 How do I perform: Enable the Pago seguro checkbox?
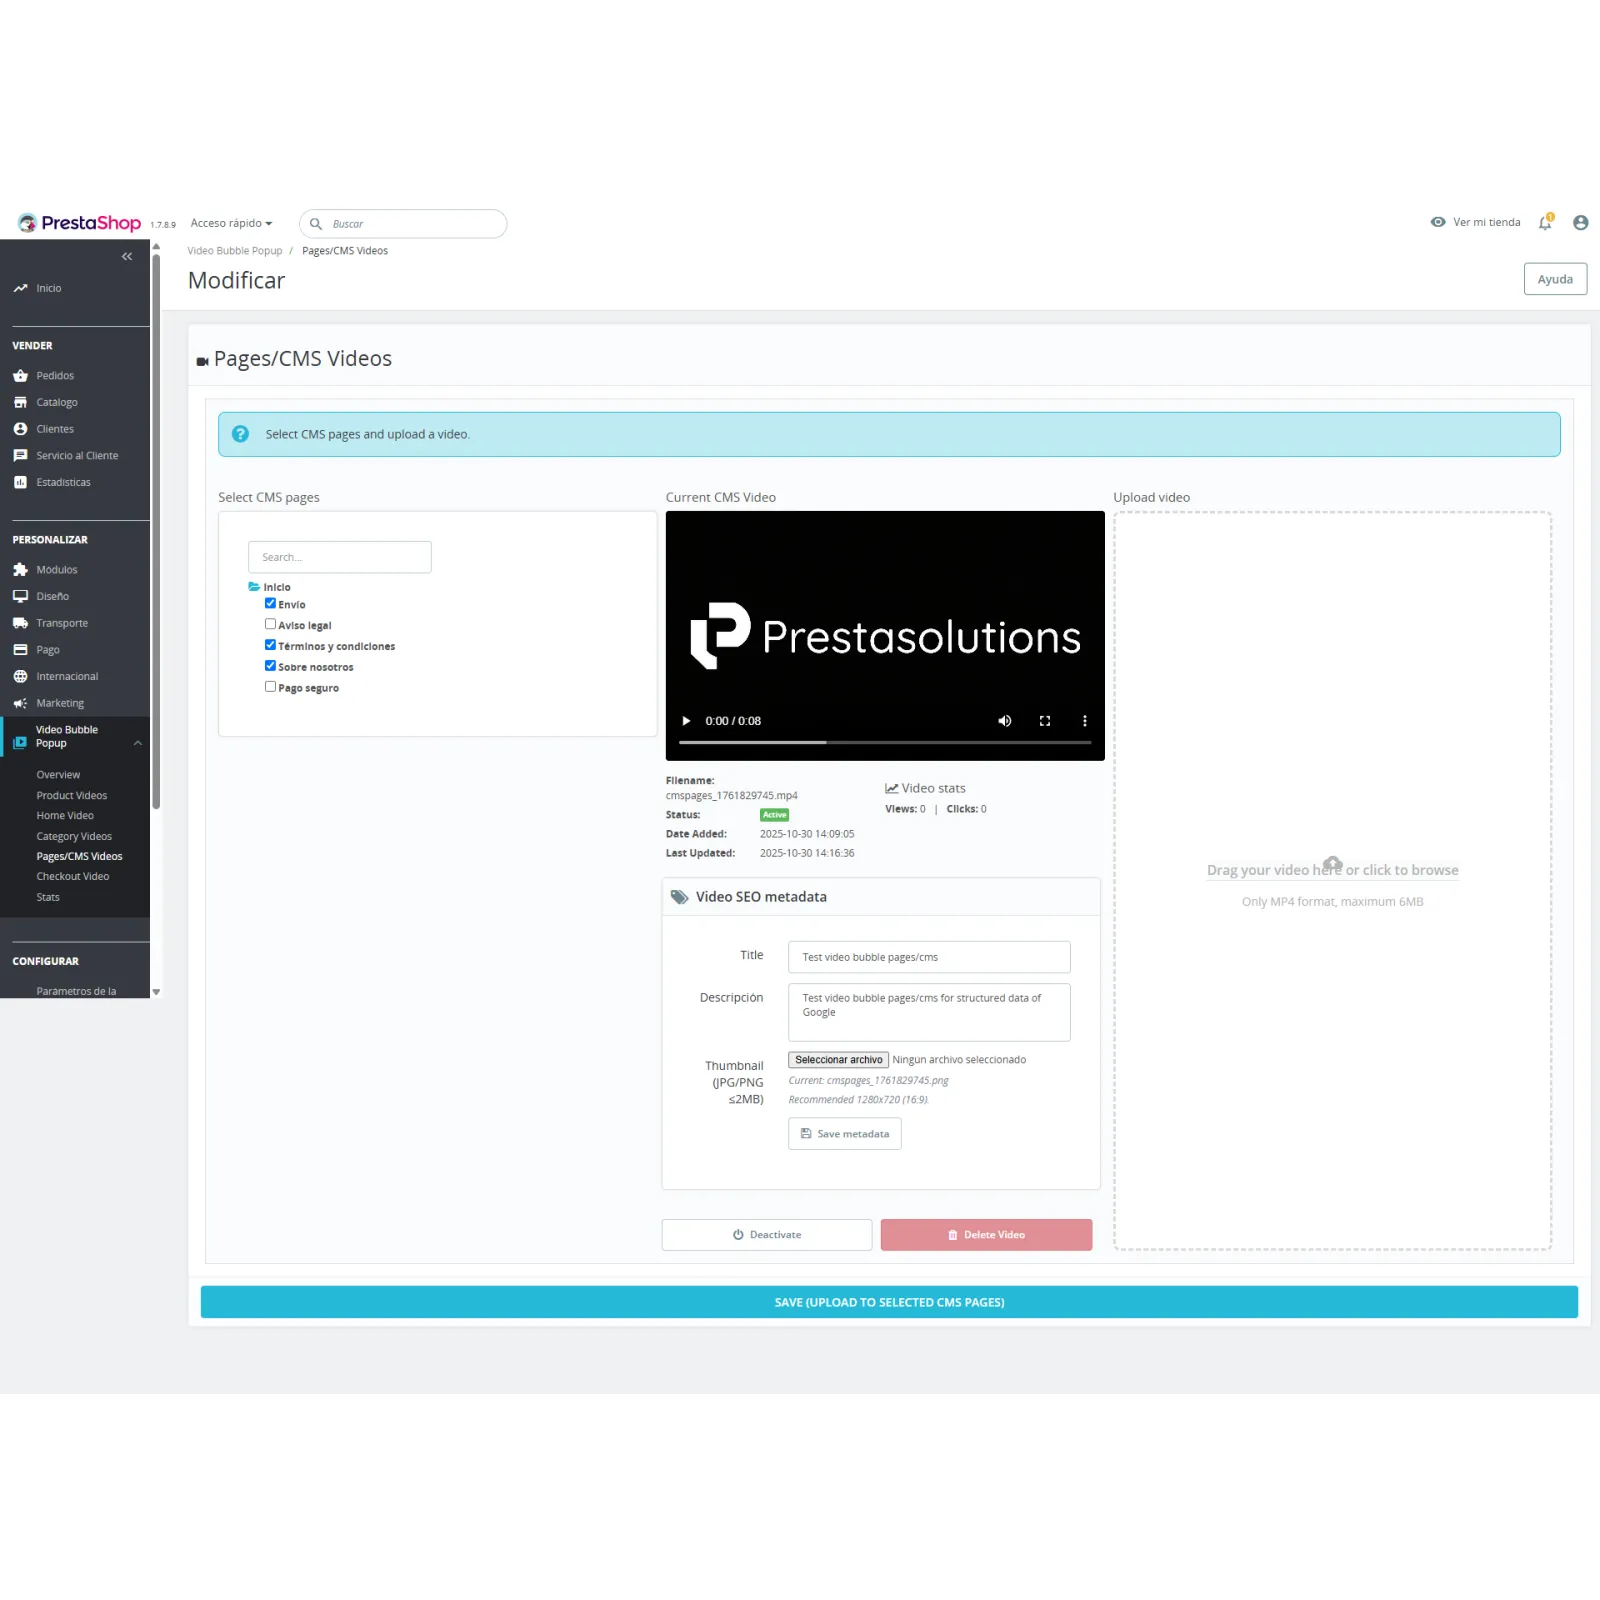(270, 687)
